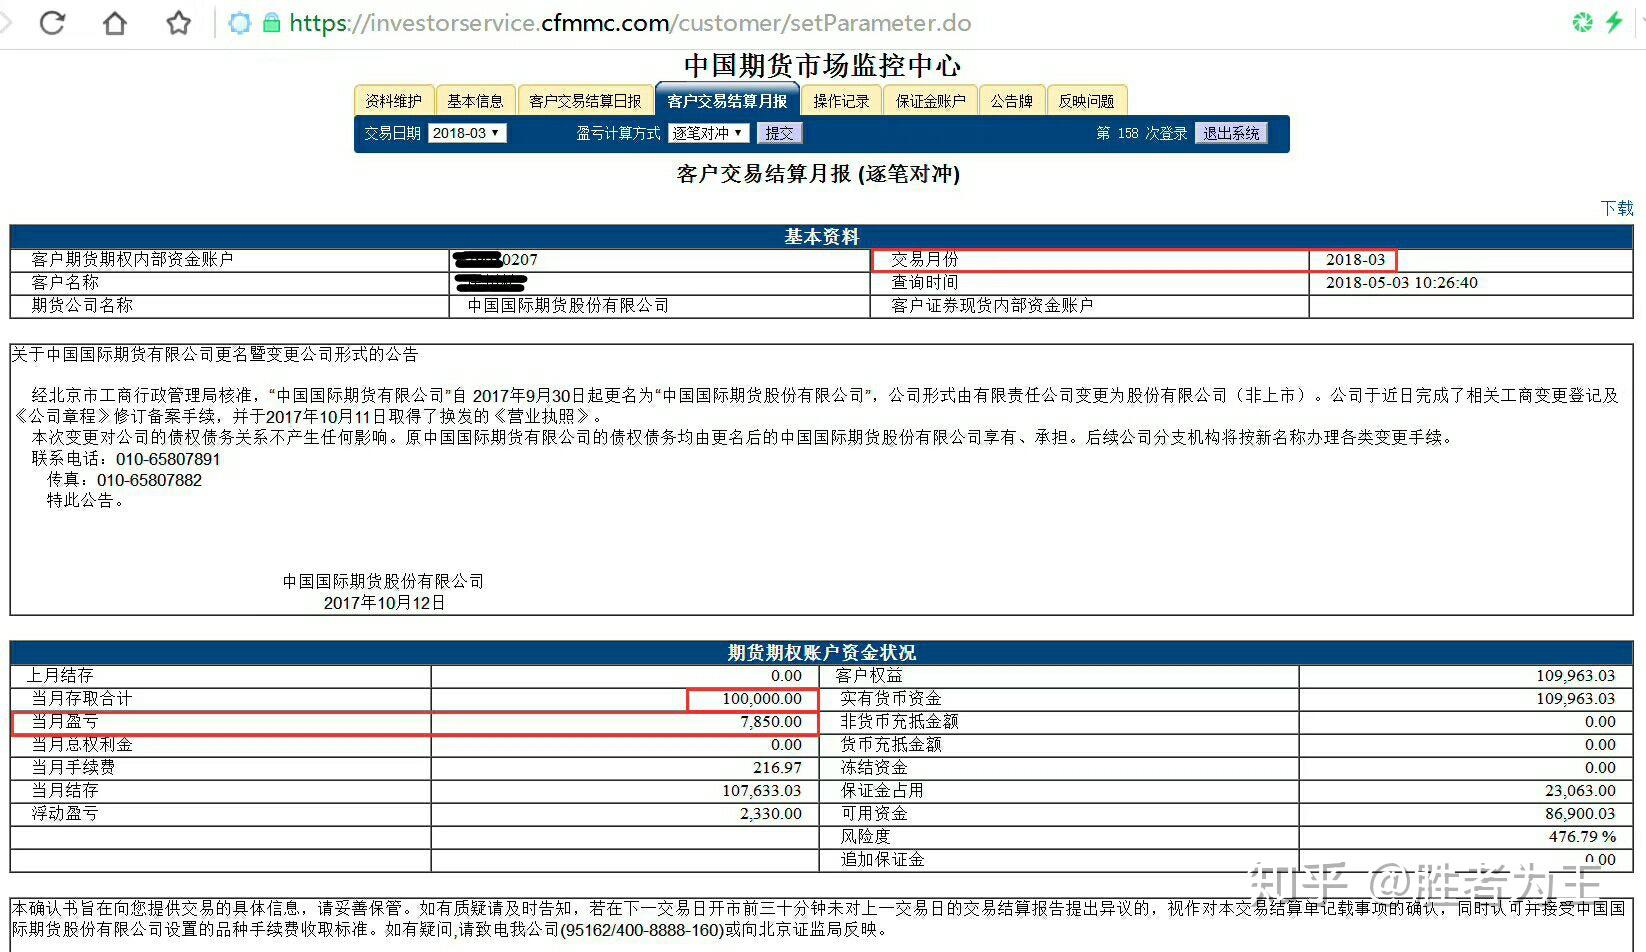Click the browser refresh icon
The height and width of the screenshot is (952, 1646).
tap(51, 22)
